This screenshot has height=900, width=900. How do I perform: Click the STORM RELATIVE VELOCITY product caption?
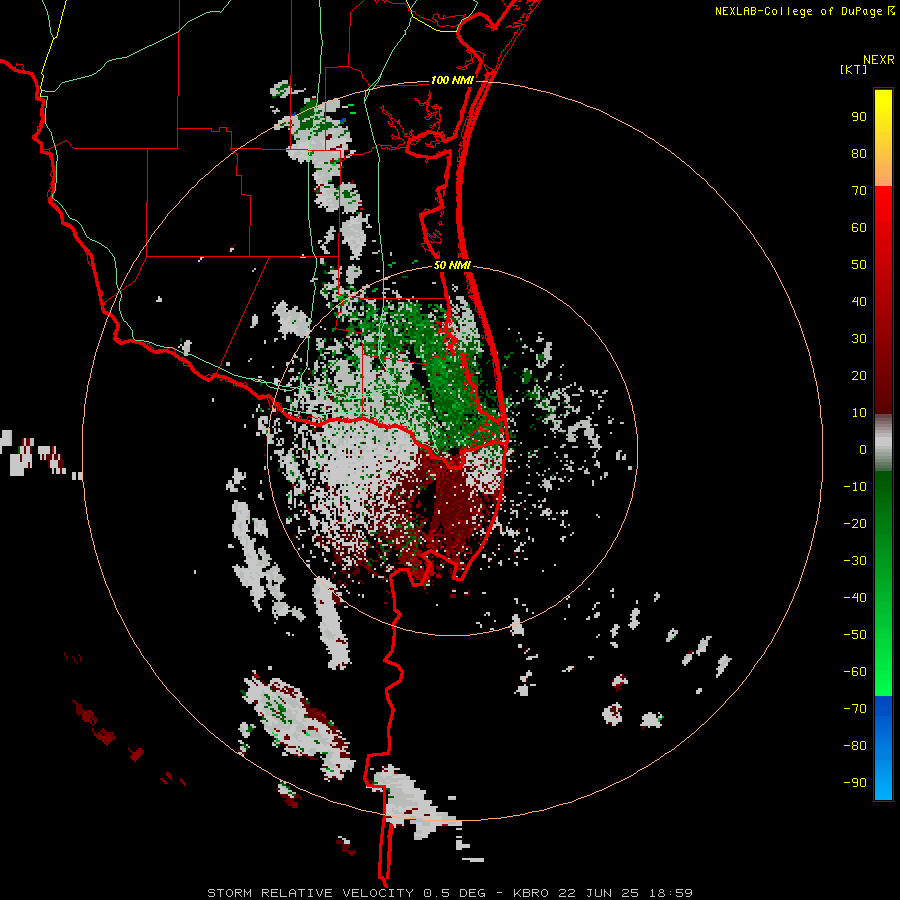point(310,893)
